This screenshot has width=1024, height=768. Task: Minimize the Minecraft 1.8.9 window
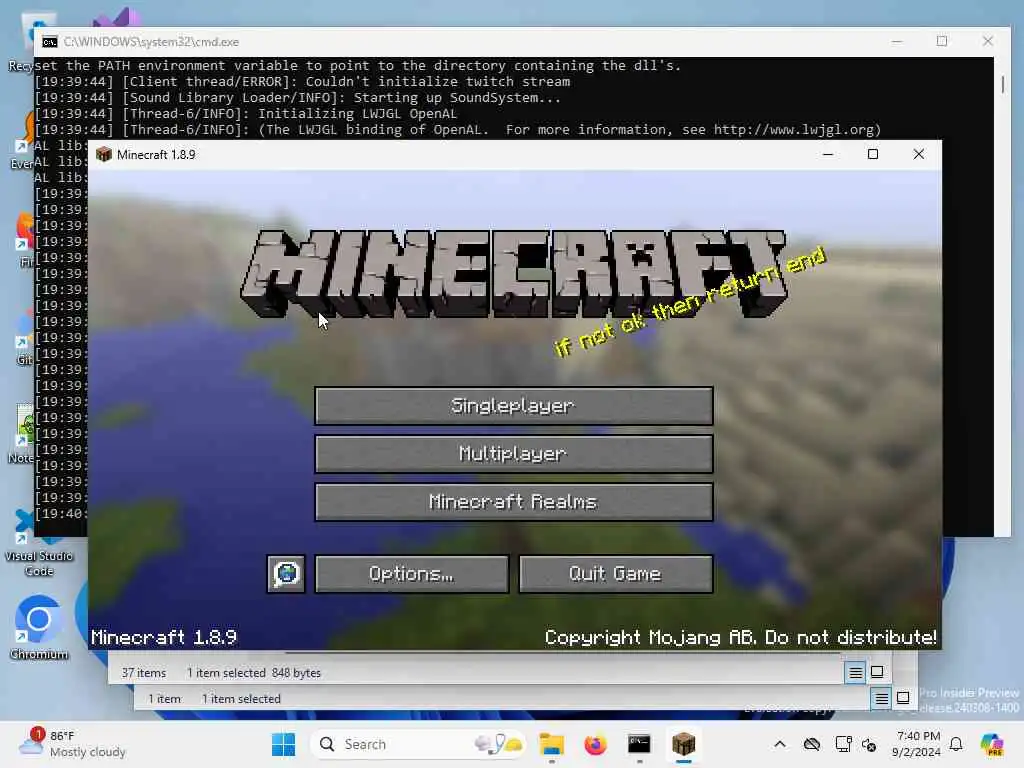[x=828, y=154]
